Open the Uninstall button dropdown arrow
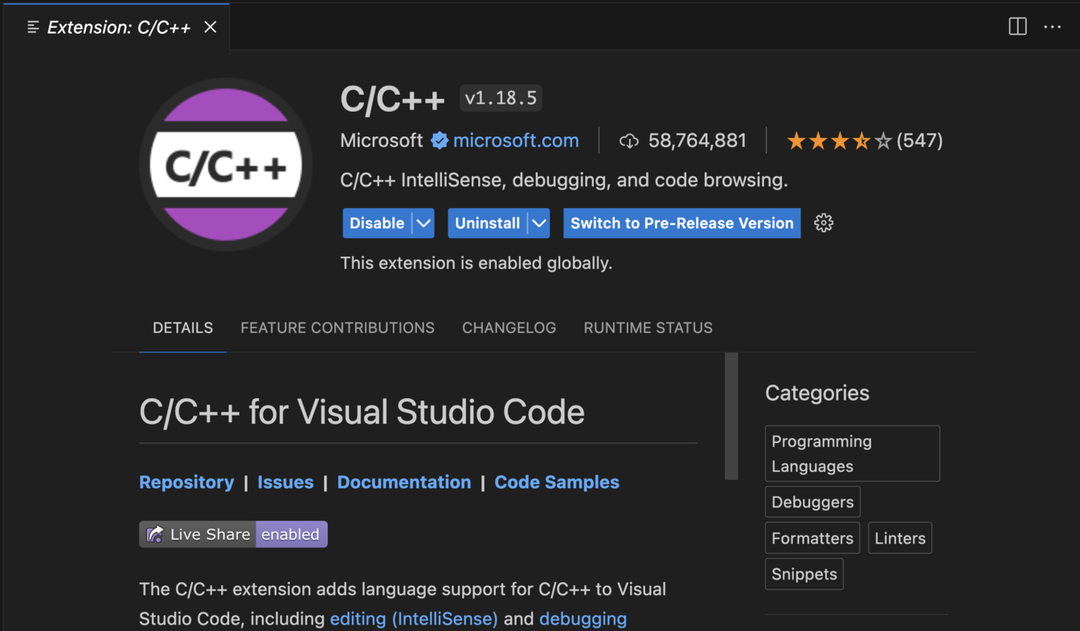Viewport: 1080px width, 631px height. pyautogui.click(x=539, y=223)
